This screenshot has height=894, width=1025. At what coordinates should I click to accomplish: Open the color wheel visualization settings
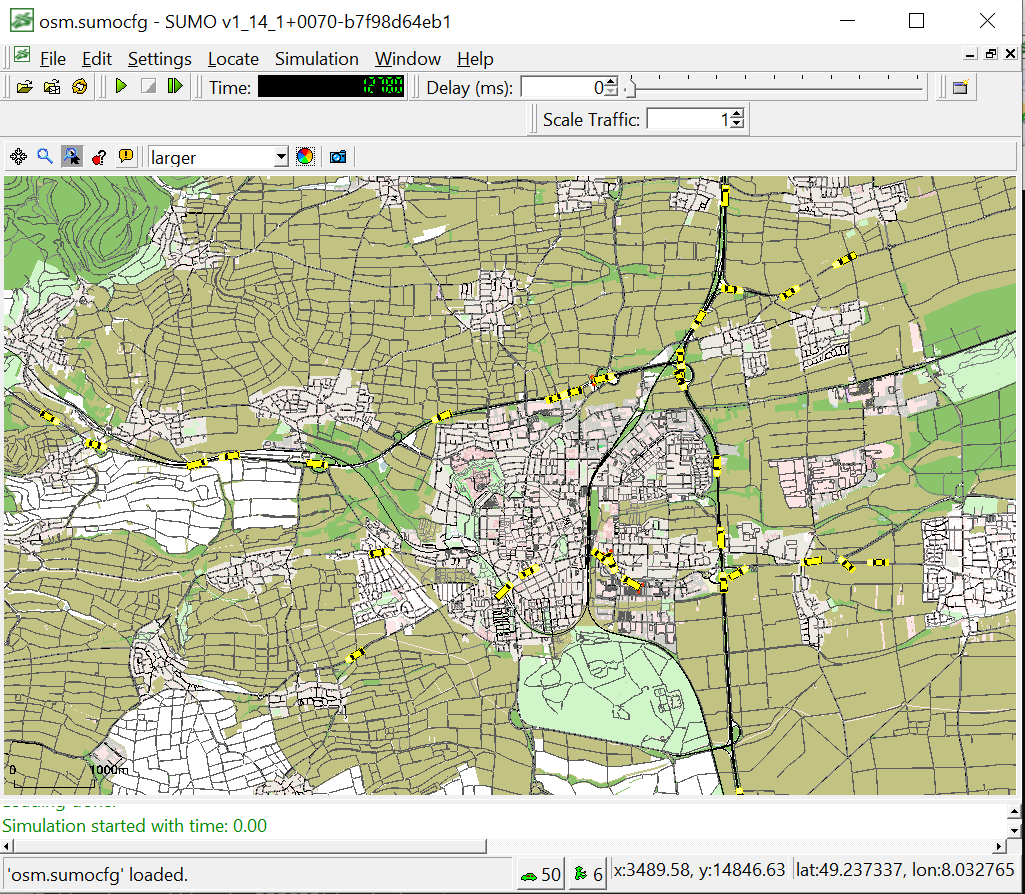pos(305,157)
